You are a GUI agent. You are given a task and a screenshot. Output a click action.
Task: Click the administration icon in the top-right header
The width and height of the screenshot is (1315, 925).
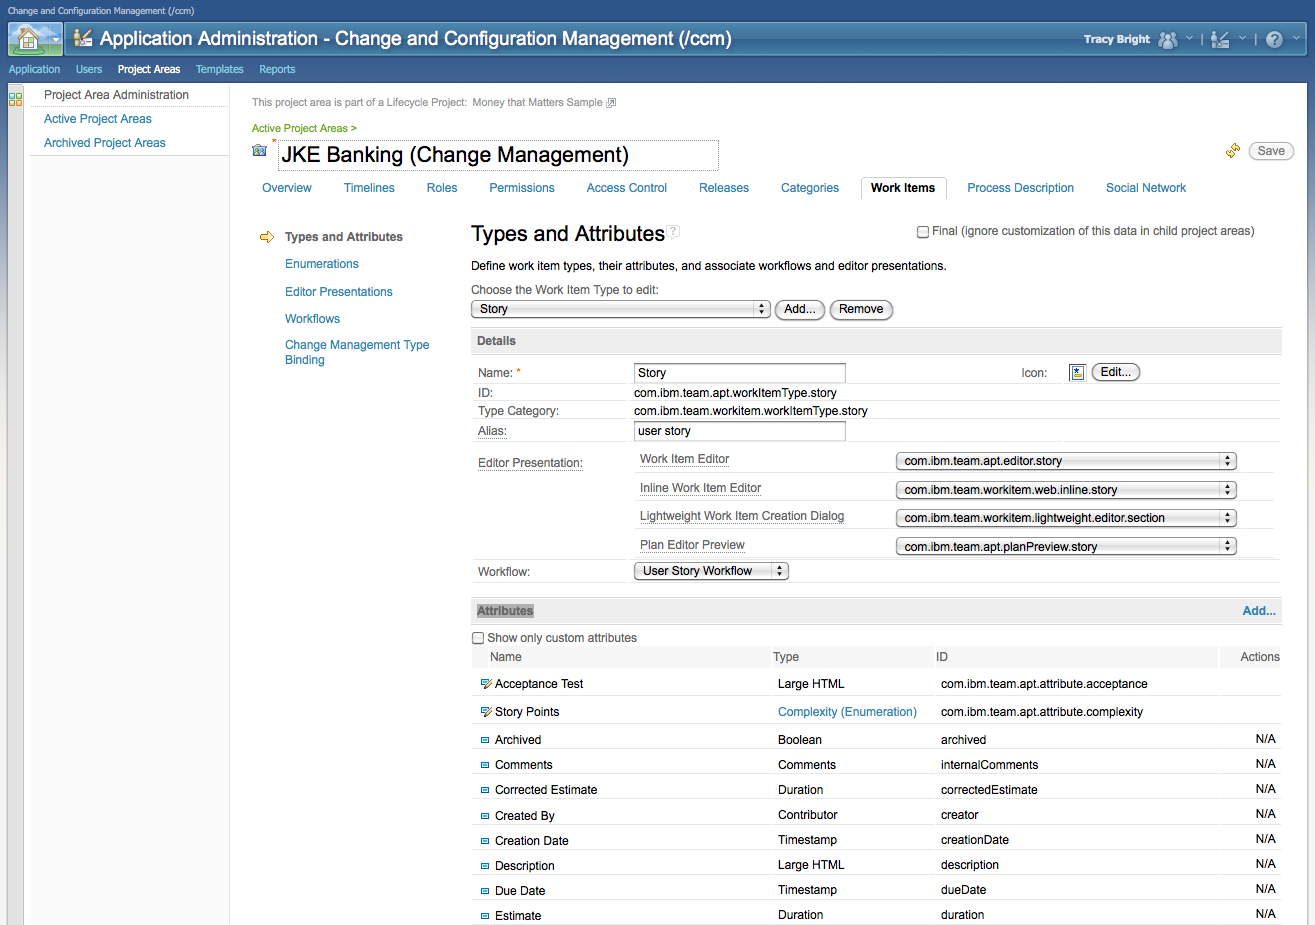1220,39
